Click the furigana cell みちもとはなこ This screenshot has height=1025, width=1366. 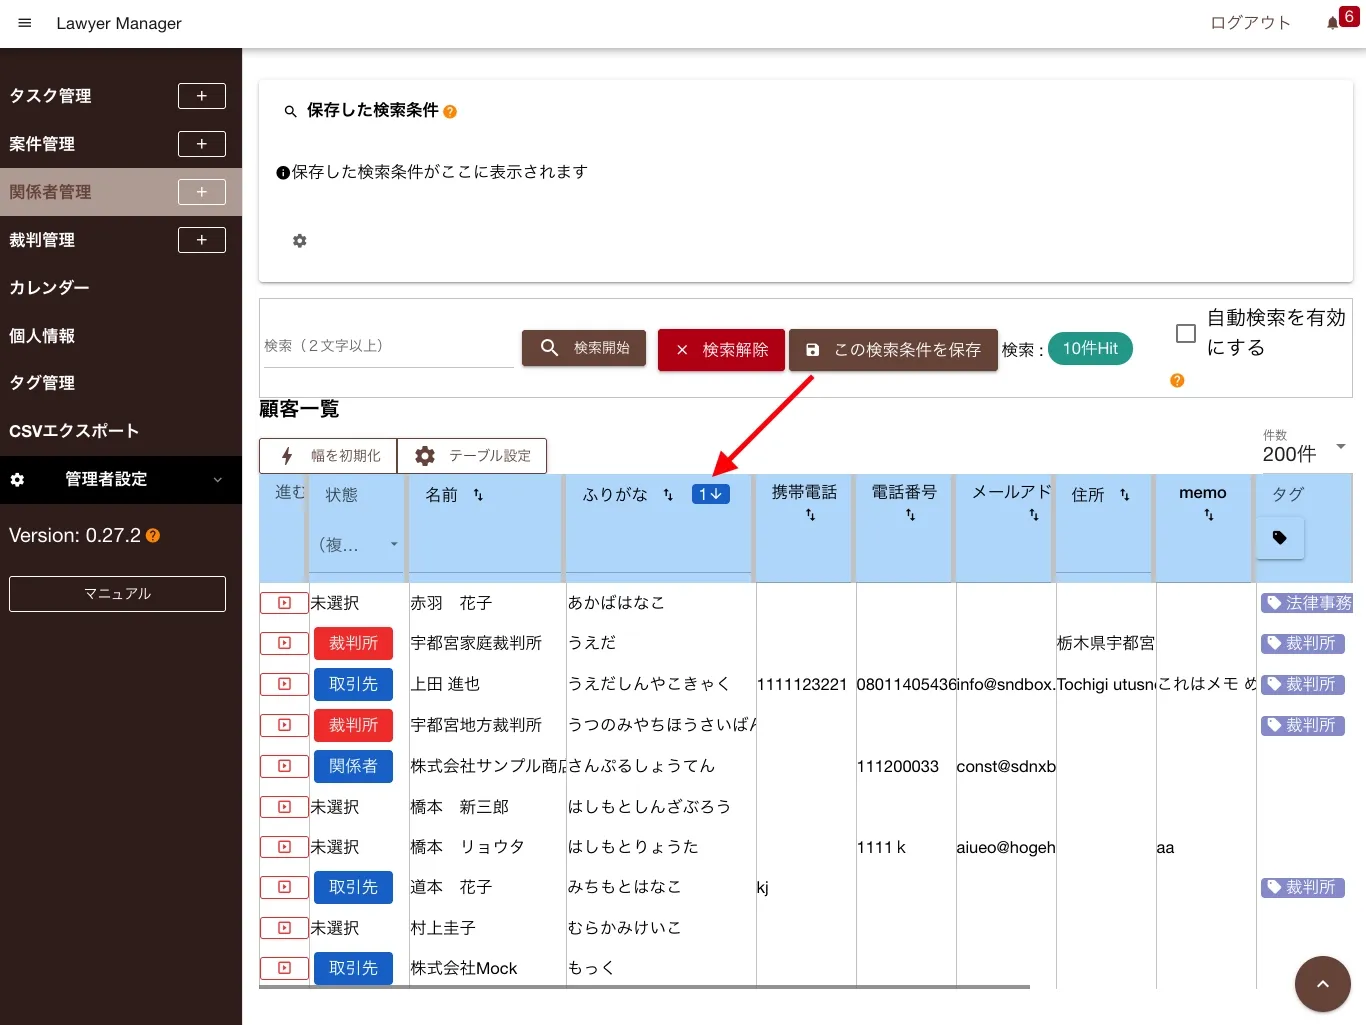625,887
